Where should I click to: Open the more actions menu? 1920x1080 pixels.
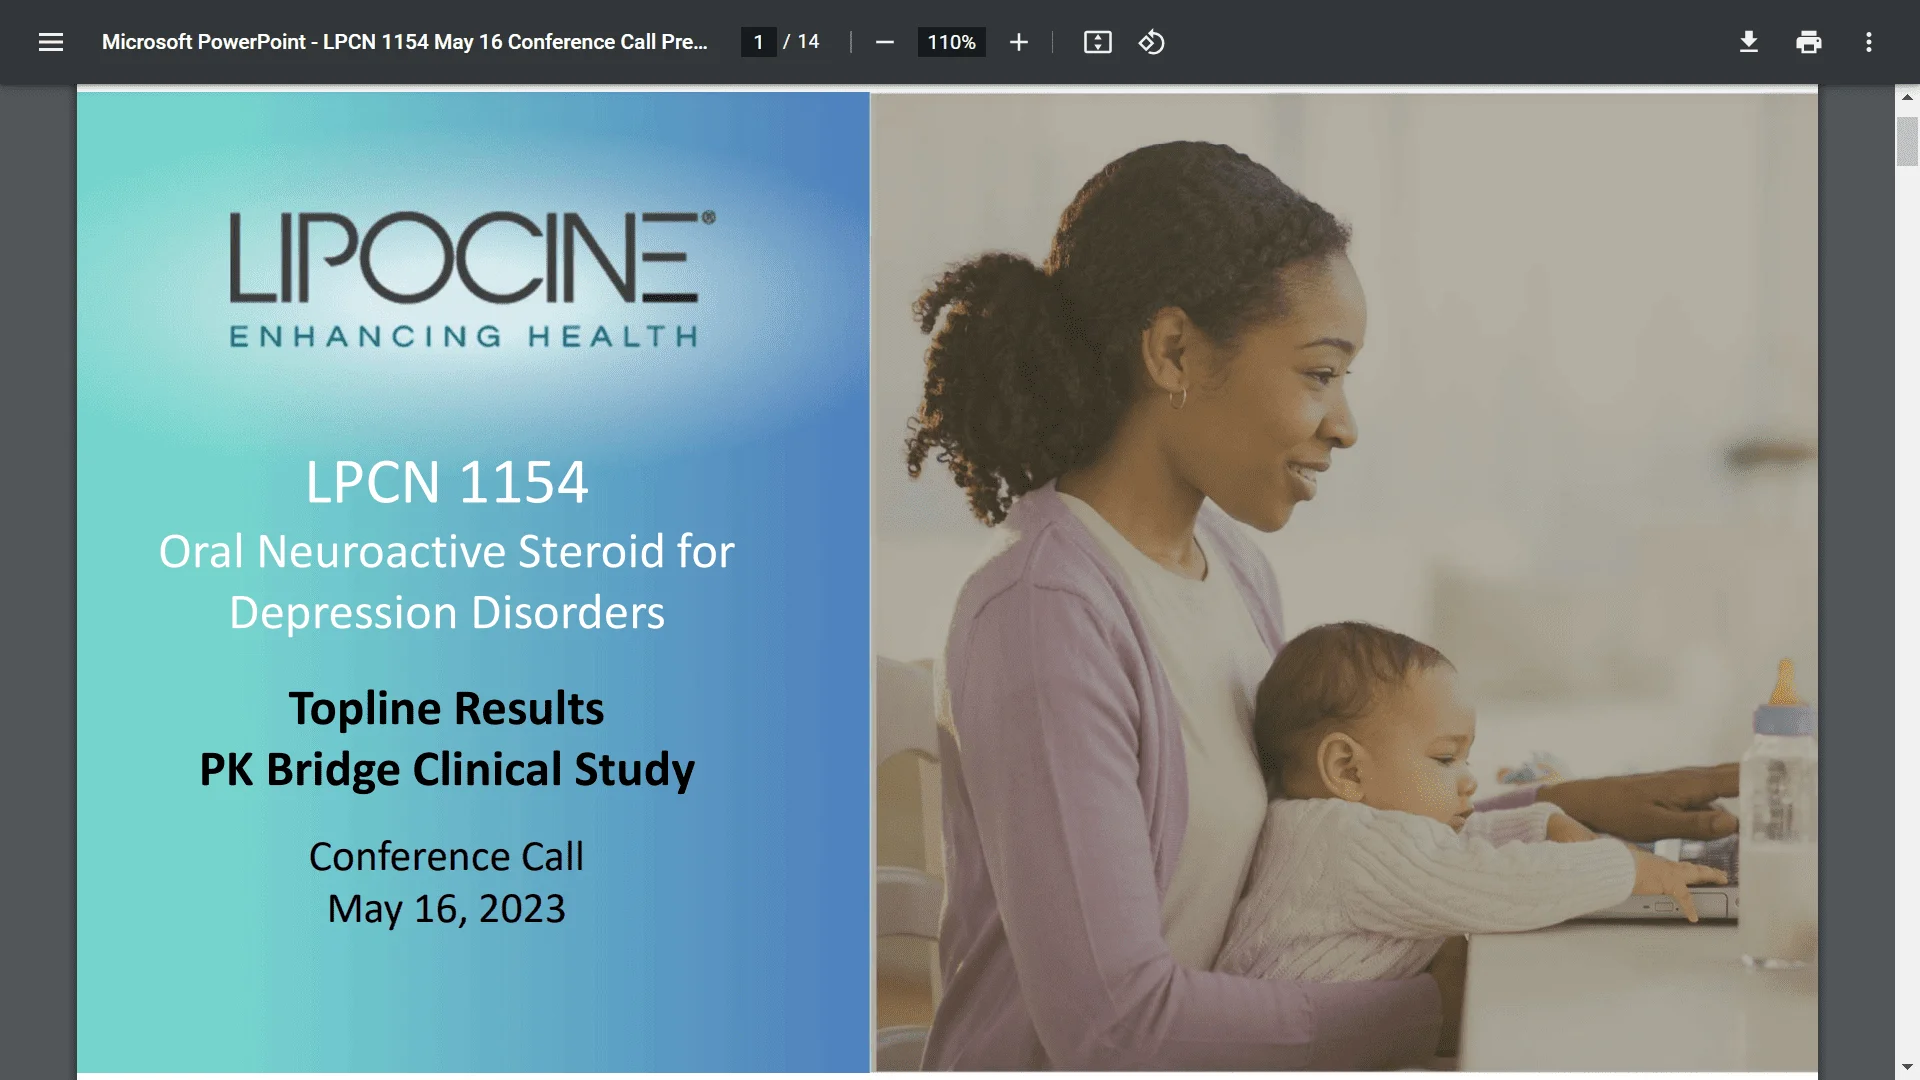tap(1868, 42)
